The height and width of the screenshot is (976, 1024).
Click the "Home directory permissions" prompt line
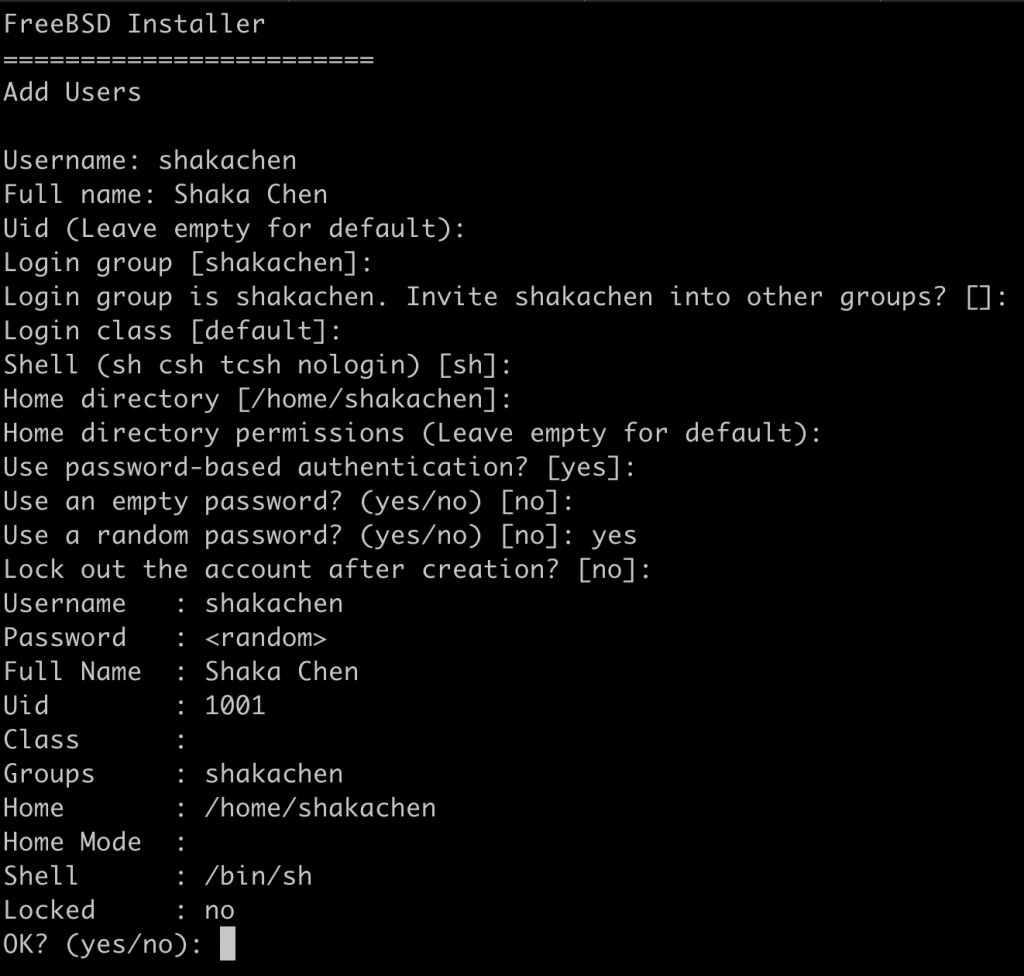tap(411, 433)
